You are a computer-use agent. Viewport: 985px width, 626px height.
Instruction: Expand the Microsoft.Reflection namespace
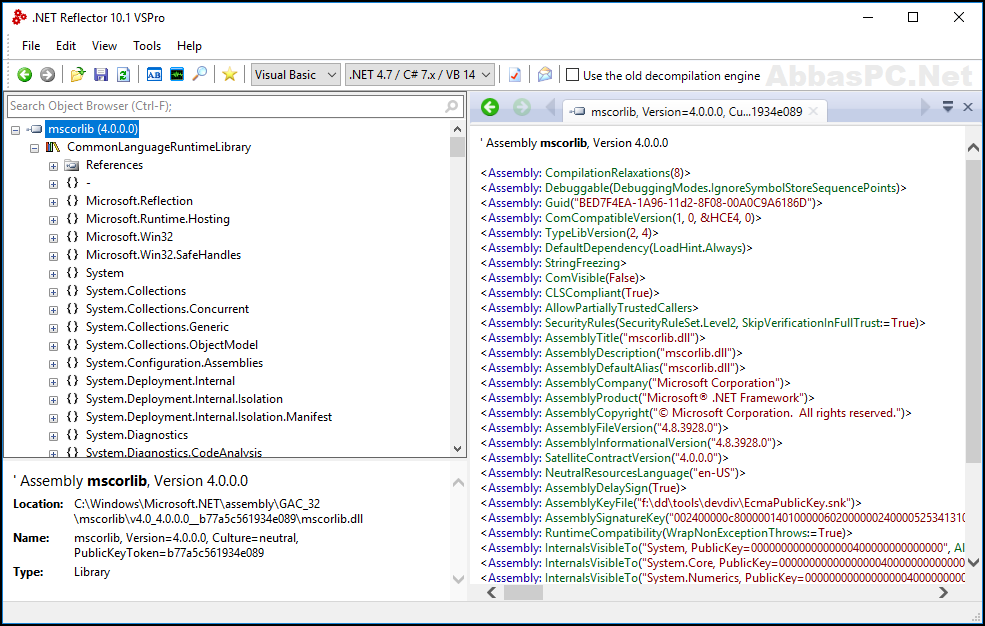tap(53, 202)
